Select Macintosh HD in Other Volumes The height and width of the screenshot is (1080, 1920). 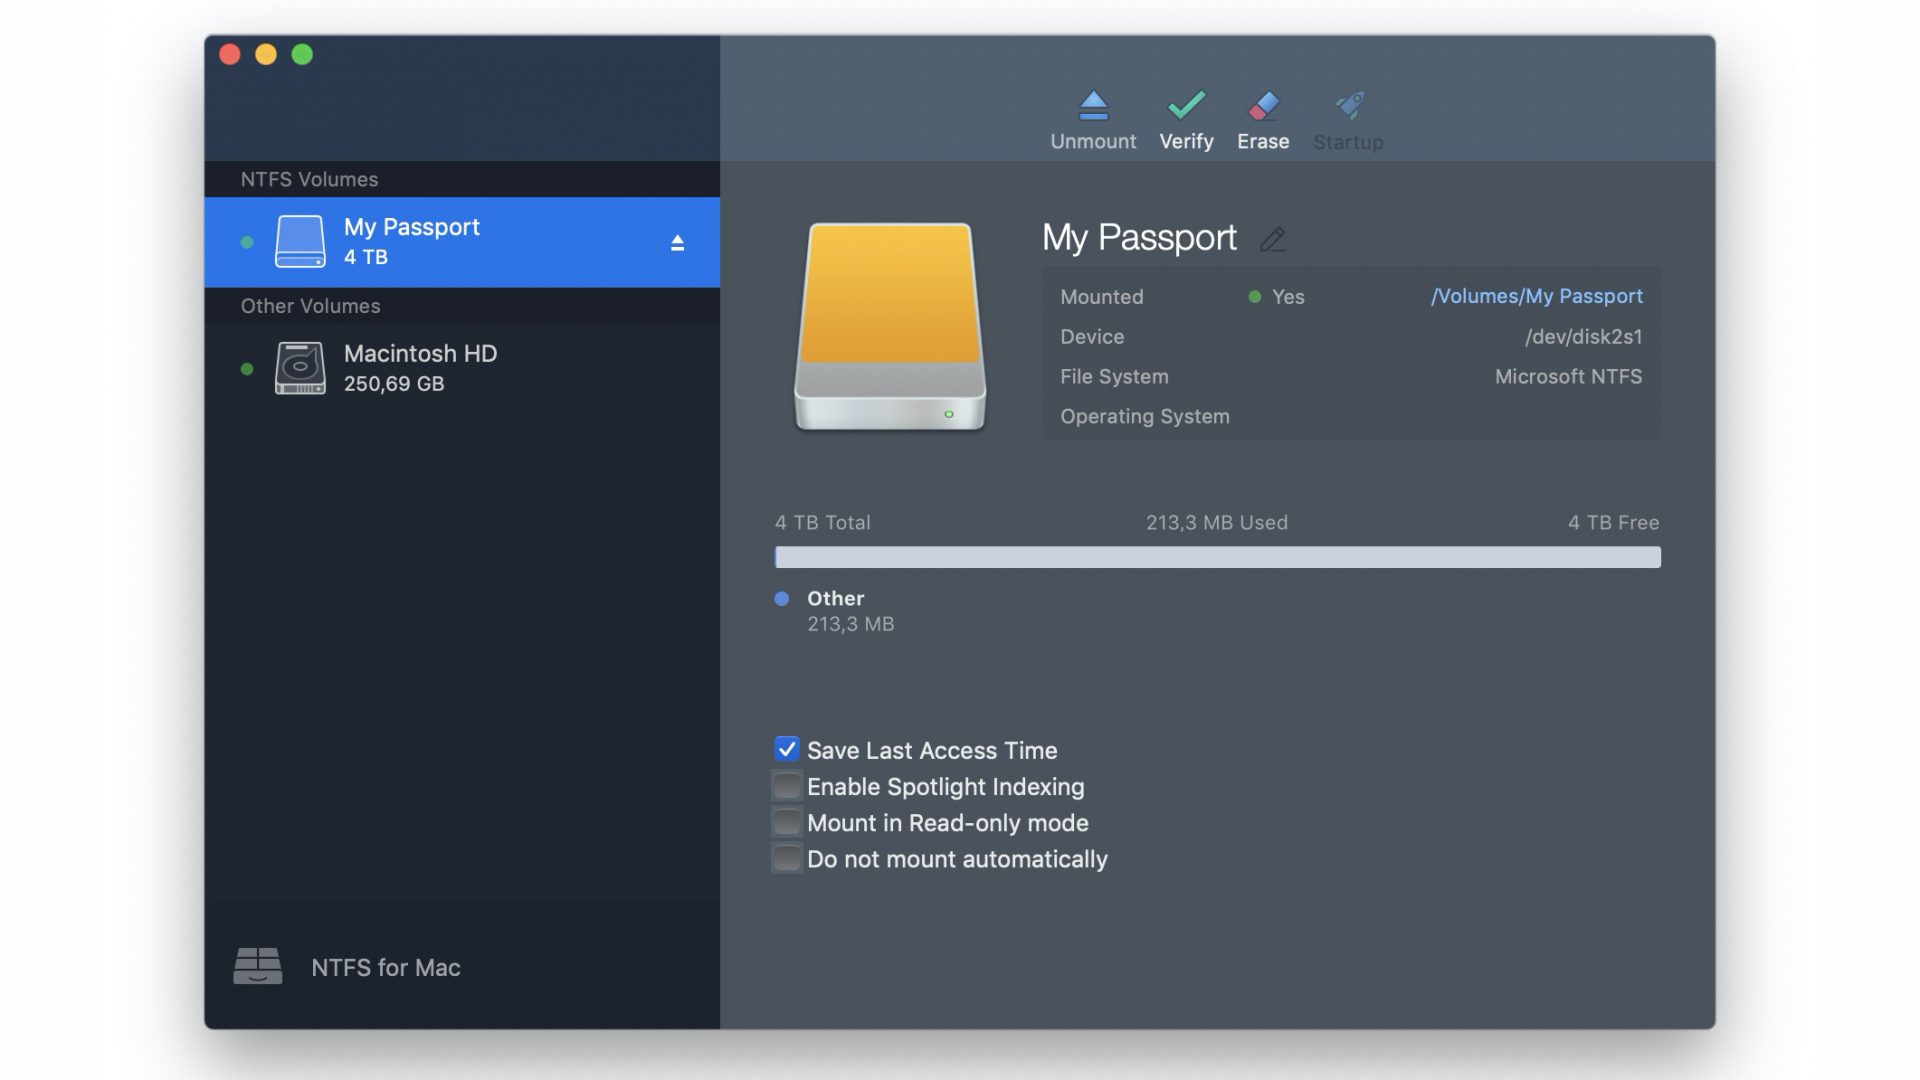tap(462, 368)
